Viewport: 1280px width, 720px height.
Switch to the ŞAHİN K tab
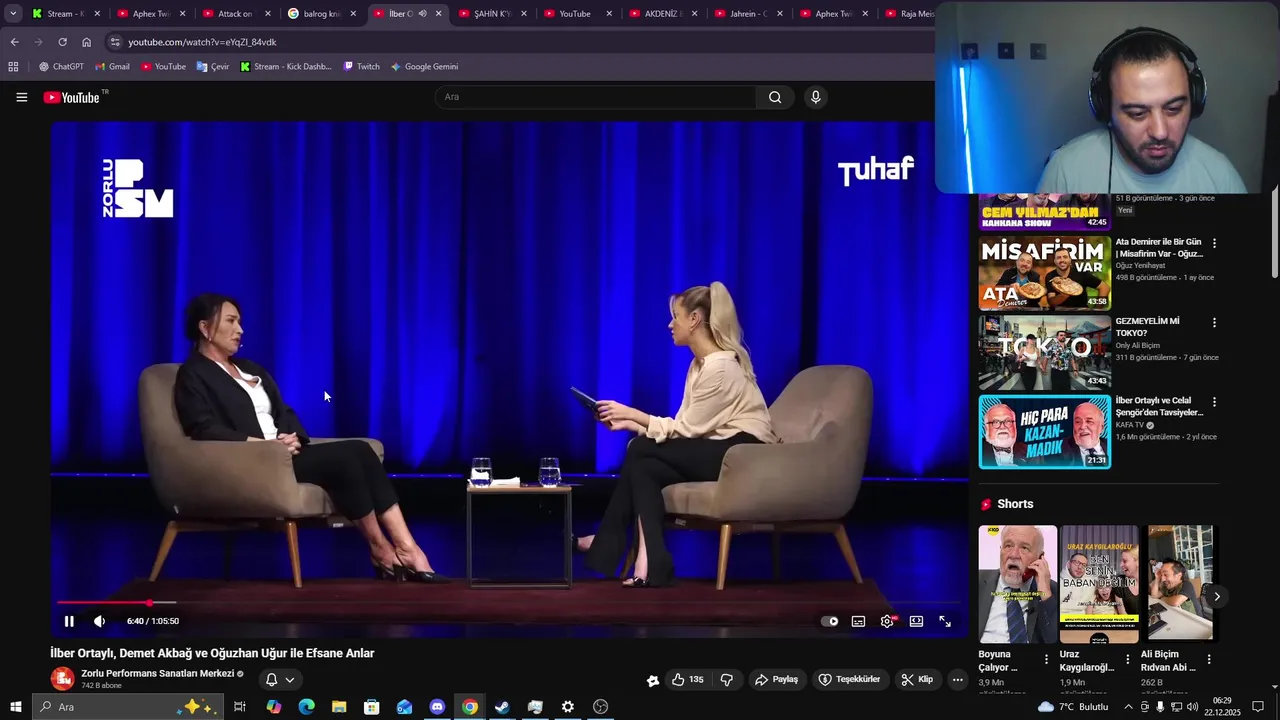(x=490, y=14)
